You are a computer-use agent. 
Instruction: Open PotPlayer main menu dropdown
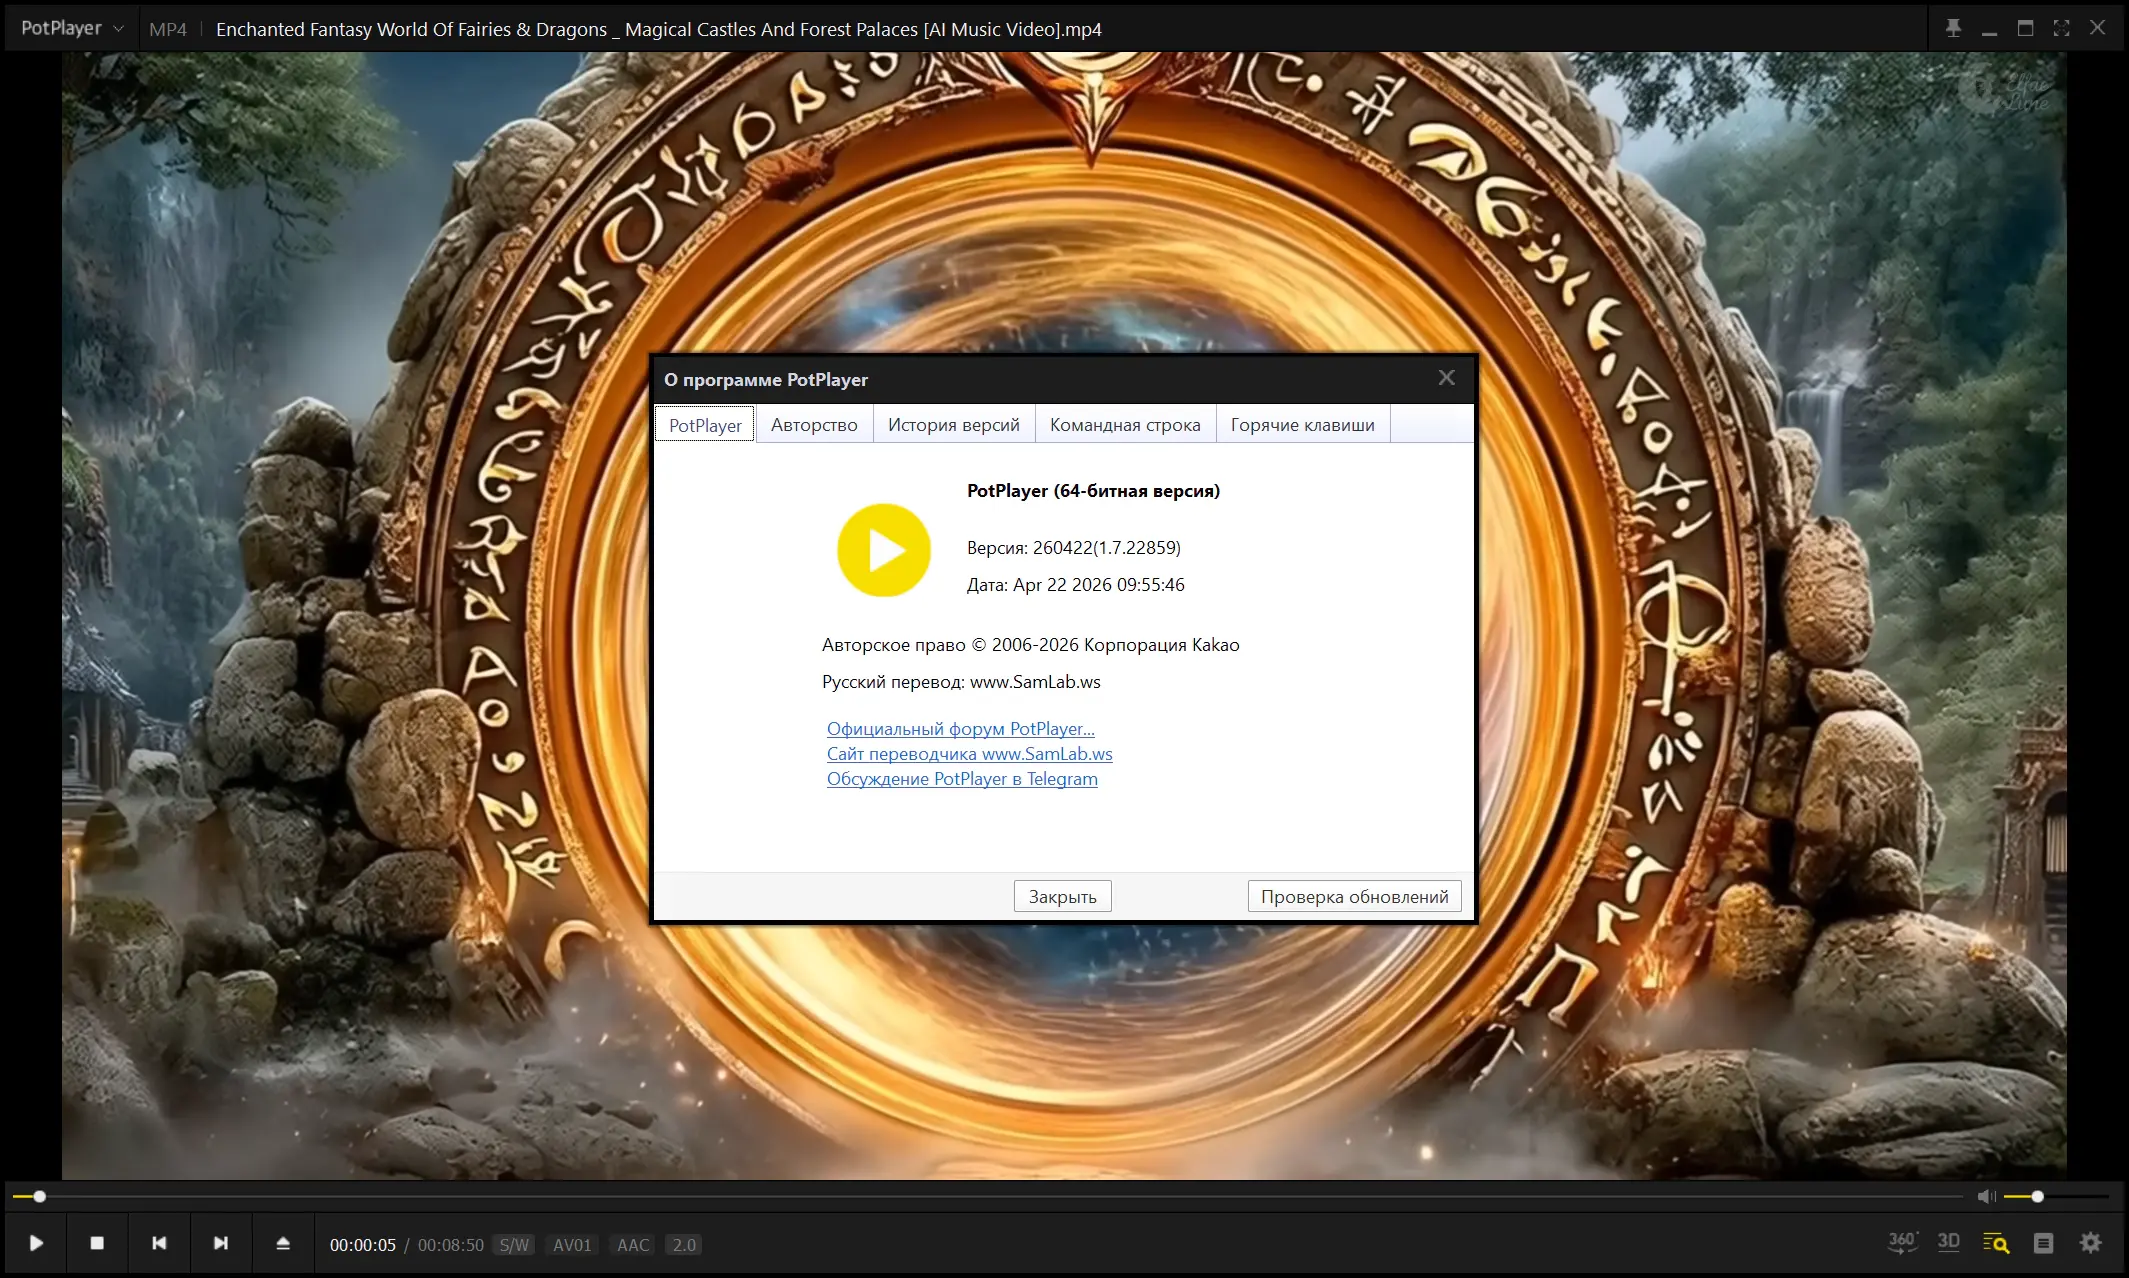coord(72,28)
